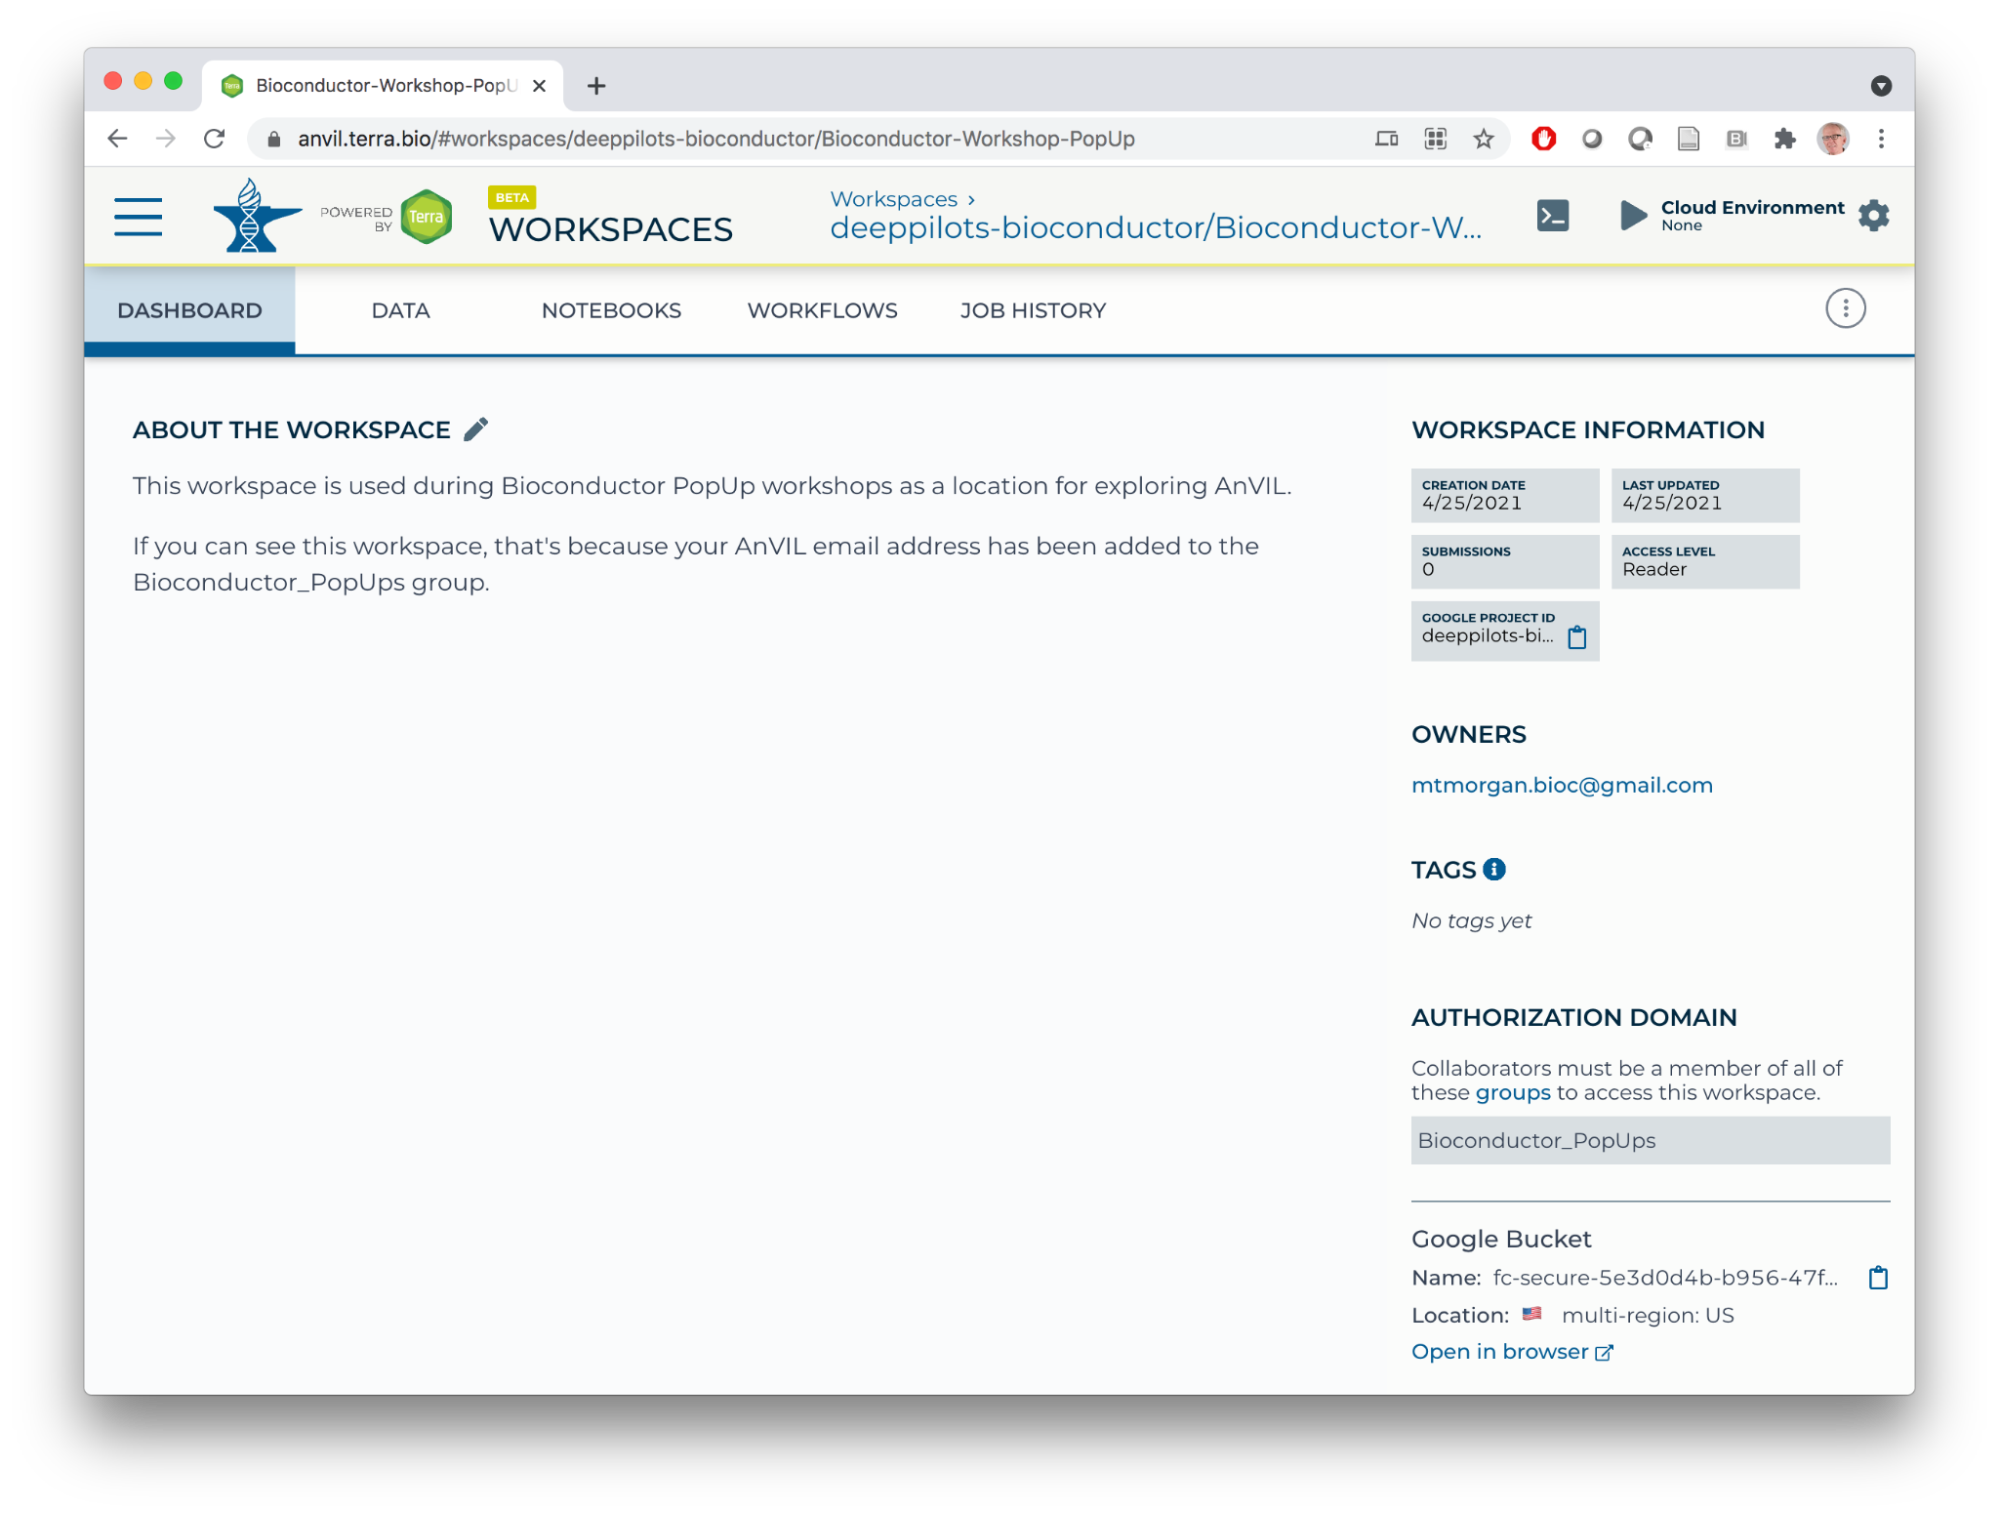Image resolution: width=1999 pixels, height=1516 pixels.
Task: Click the bucket name fc-secure-5e3d0d4b text
Action: [x=1665, y=1278]
